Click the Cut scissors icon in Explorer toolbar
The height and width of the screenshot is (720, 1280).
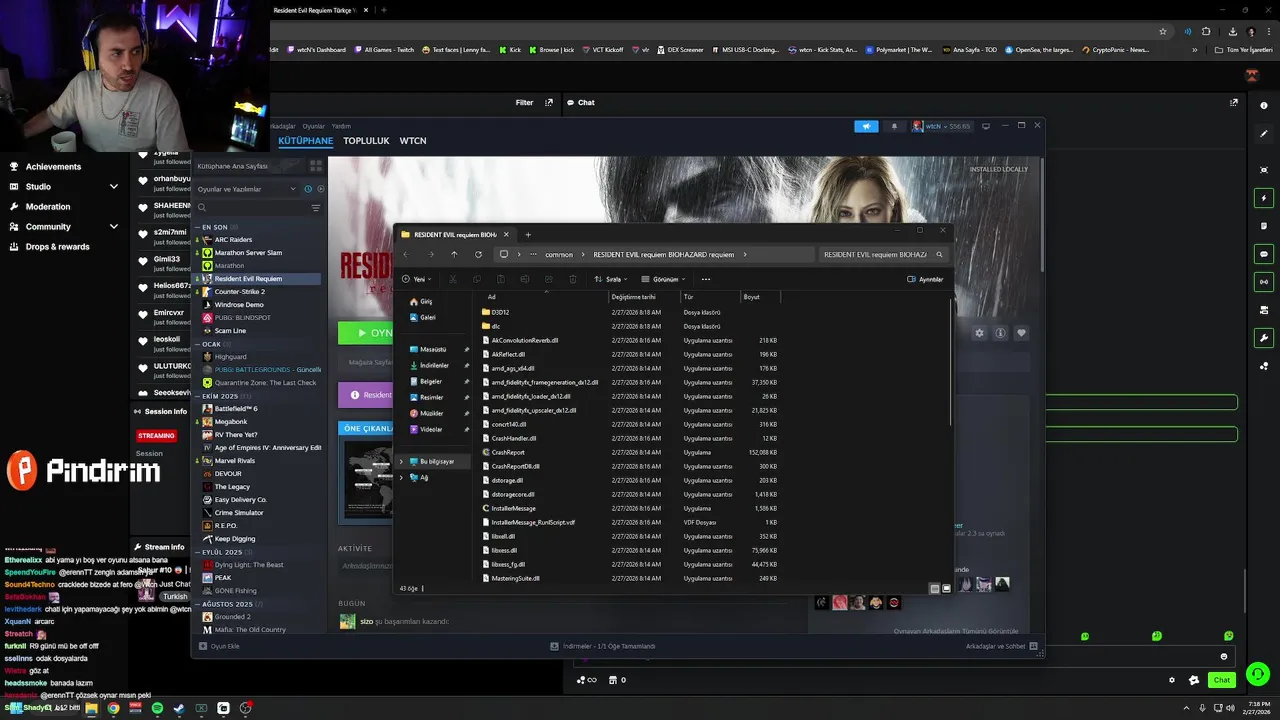point(453,279)
